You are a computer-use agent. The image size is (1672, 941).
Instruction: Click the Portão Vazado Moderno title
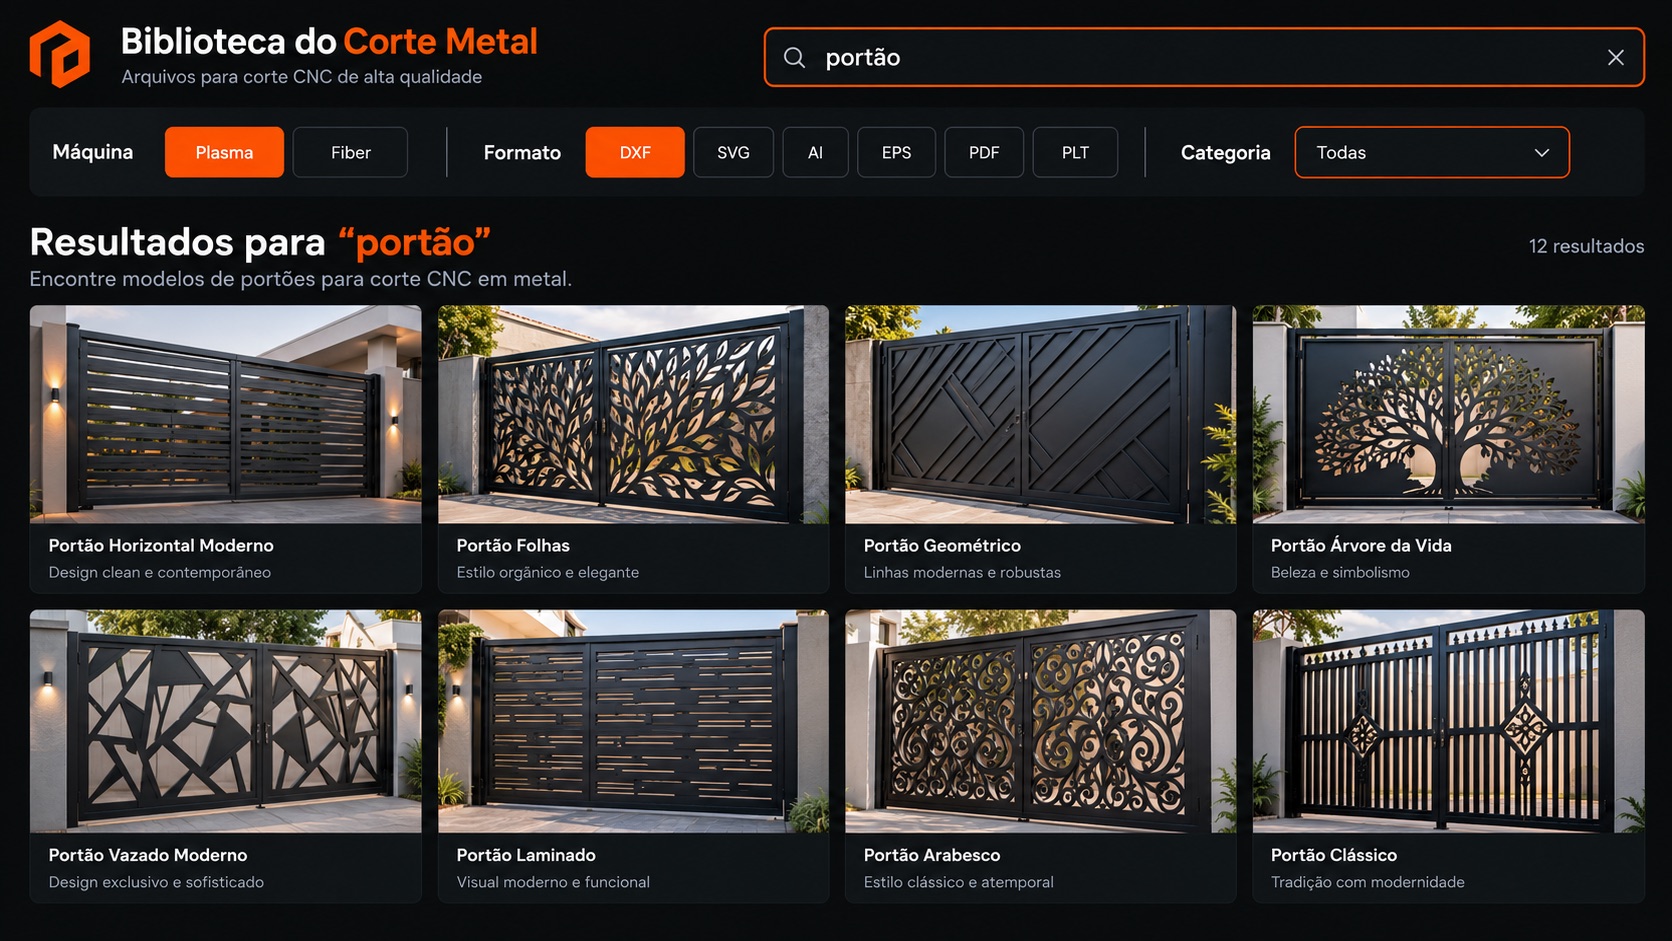point(148,855)
